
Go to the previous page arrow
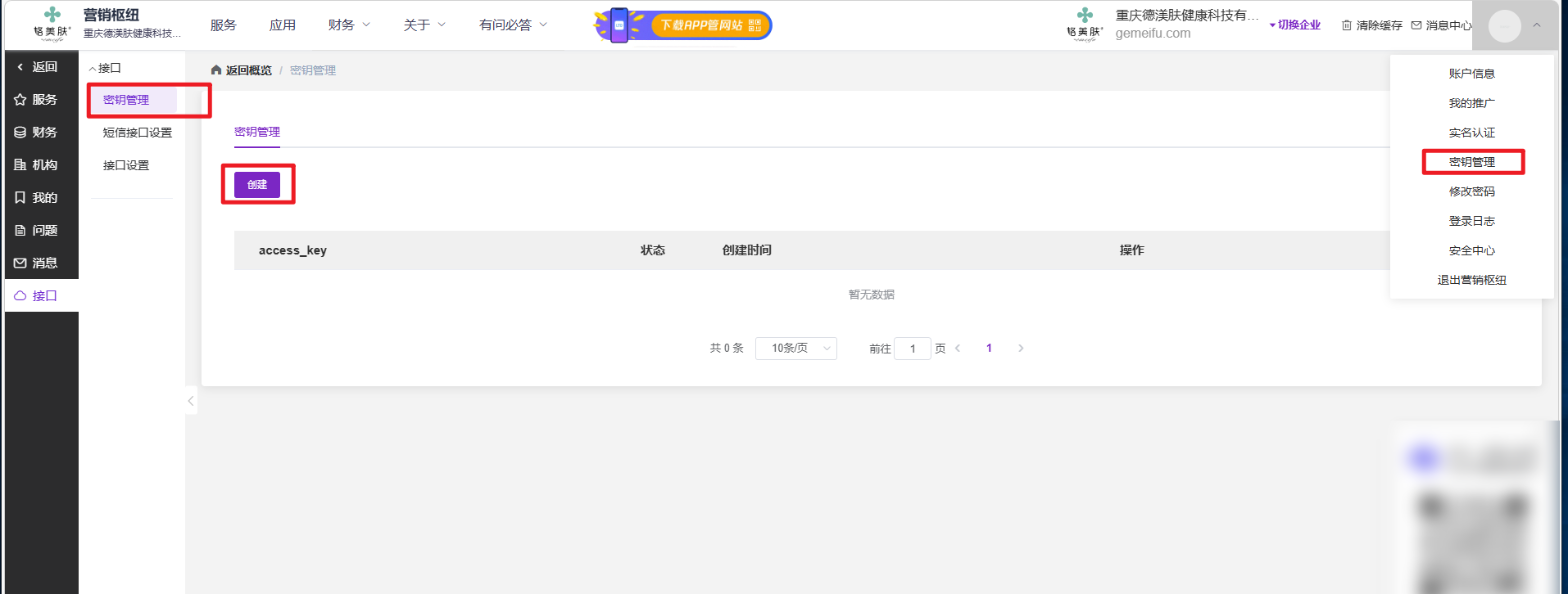pos(958,348)
